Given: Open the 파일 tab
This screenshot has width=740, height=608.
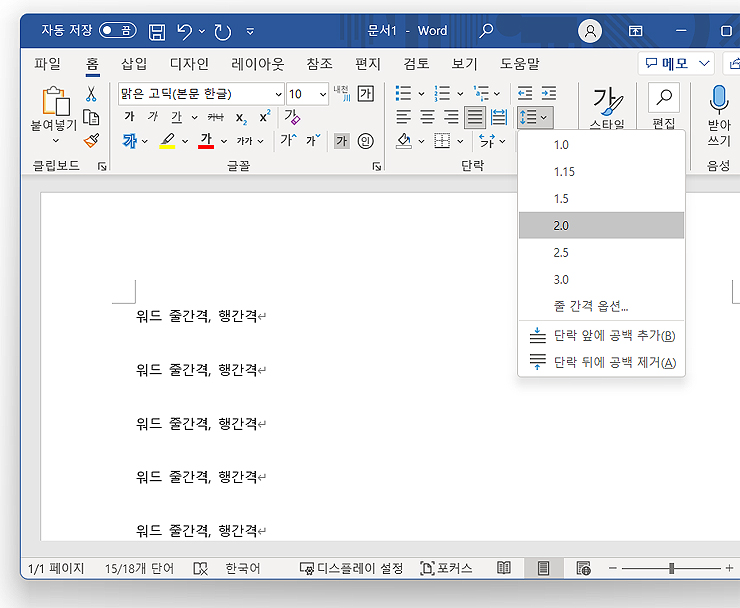Looking at the screenshot, I should [47, 64].
